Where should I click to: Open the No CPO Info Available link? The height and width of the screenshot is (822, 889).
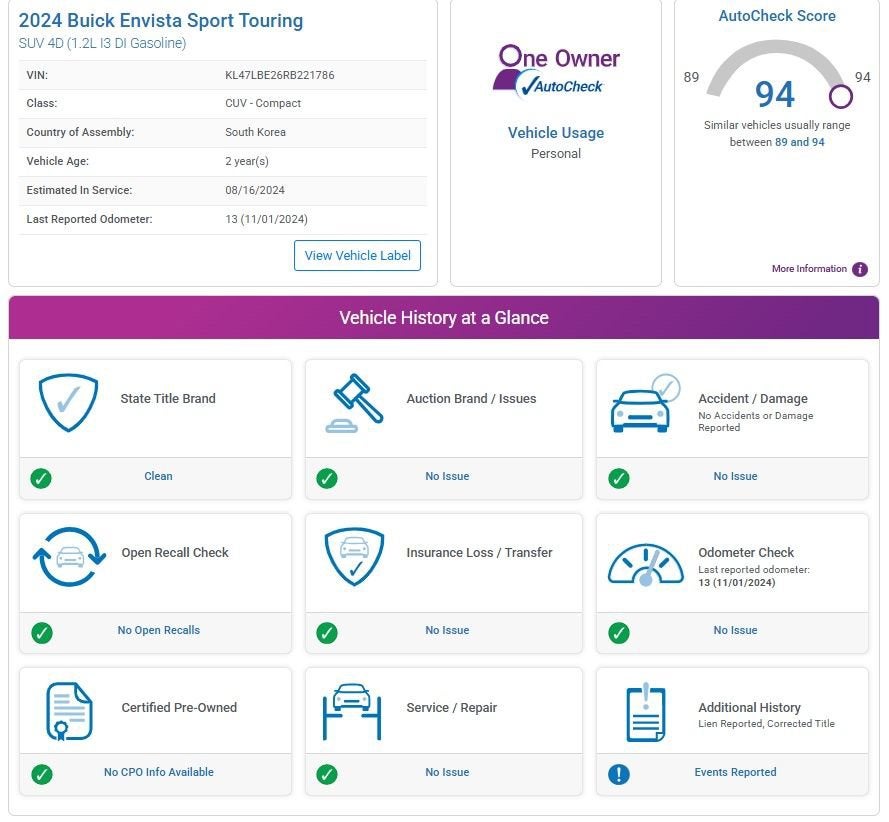pyautogui.click(x=159, y=772)
